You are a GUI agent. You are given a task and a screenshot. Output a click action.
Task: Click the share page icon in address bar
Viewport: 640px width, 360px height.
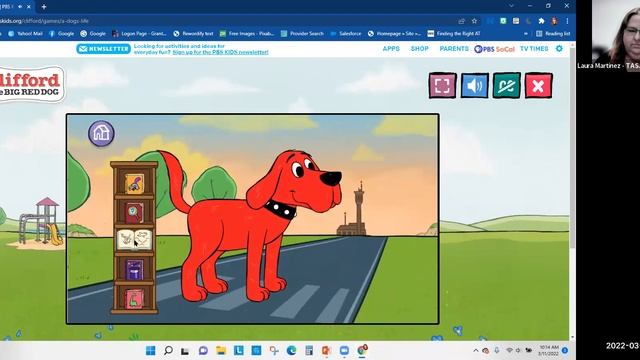[462, 21]
